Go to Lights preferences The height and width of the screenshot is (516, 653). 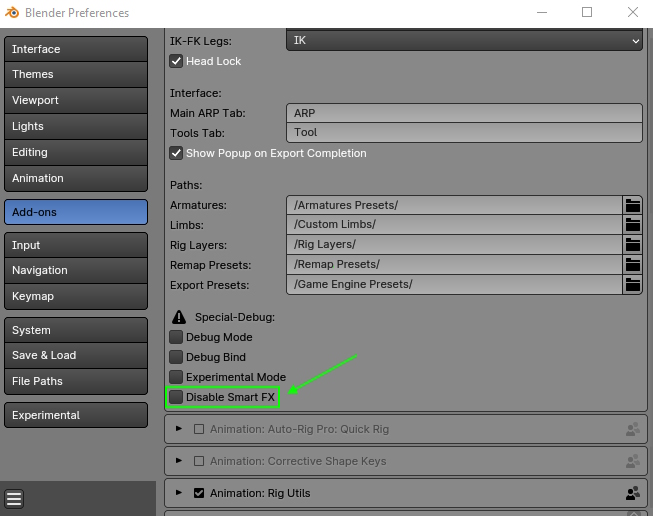(x=76, y=126)
